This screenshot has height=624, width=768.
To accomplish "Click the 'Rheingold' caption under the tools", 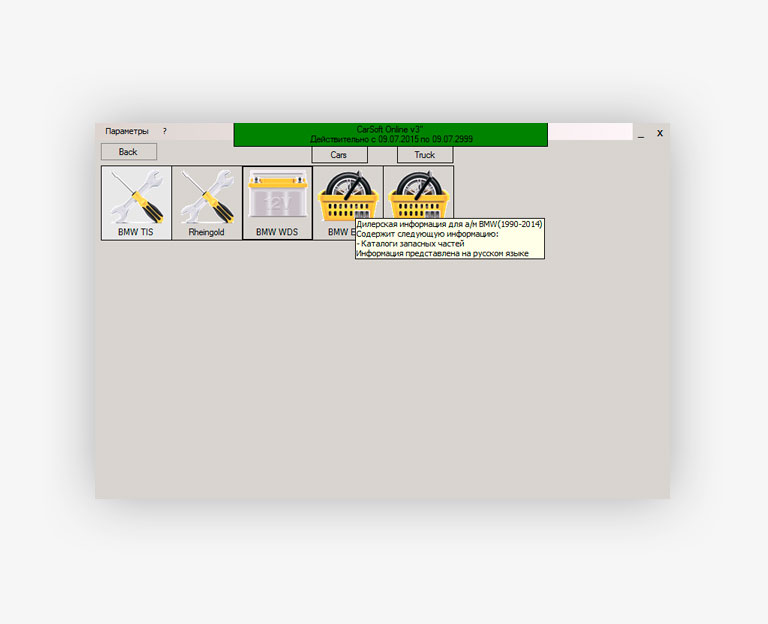I will [x=207, y=232].
